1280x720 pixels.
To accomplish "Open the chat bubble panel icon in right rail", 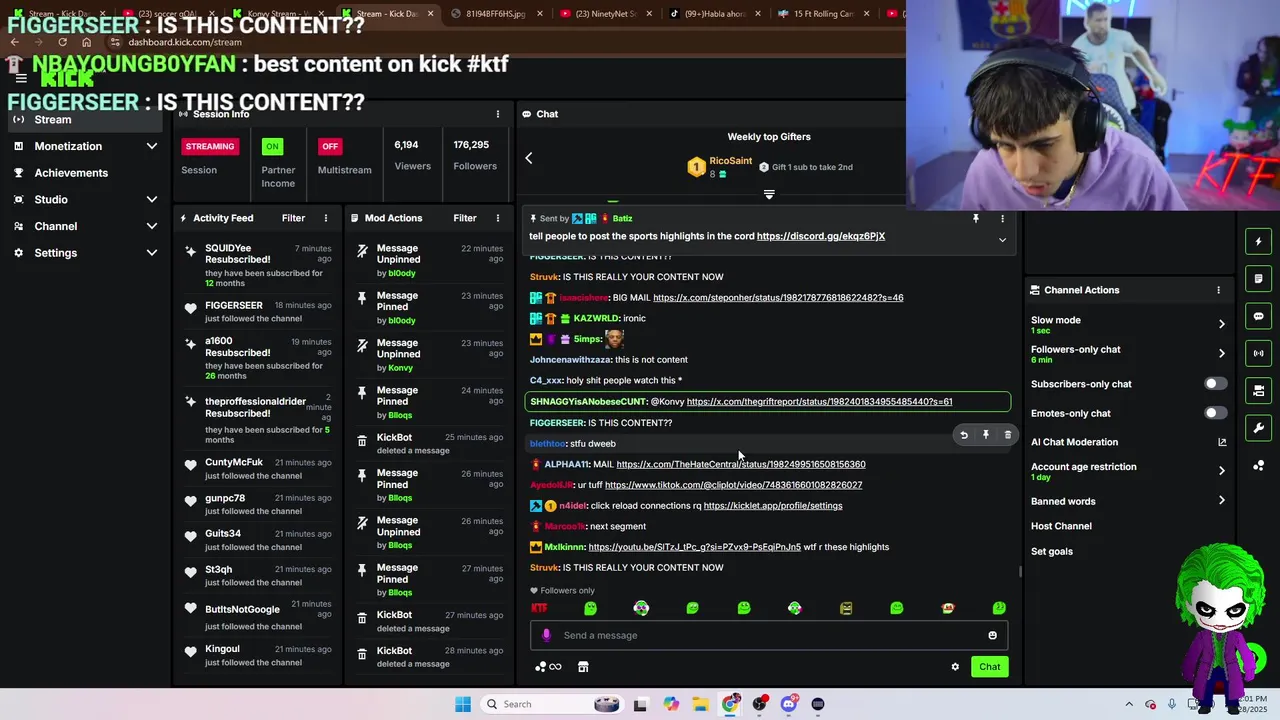I will click(1258, 316).
